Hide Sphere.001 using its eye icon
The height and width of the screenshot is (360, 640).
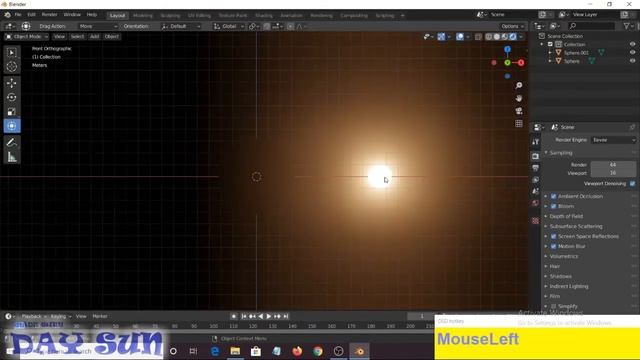click(x=632, y=53)
